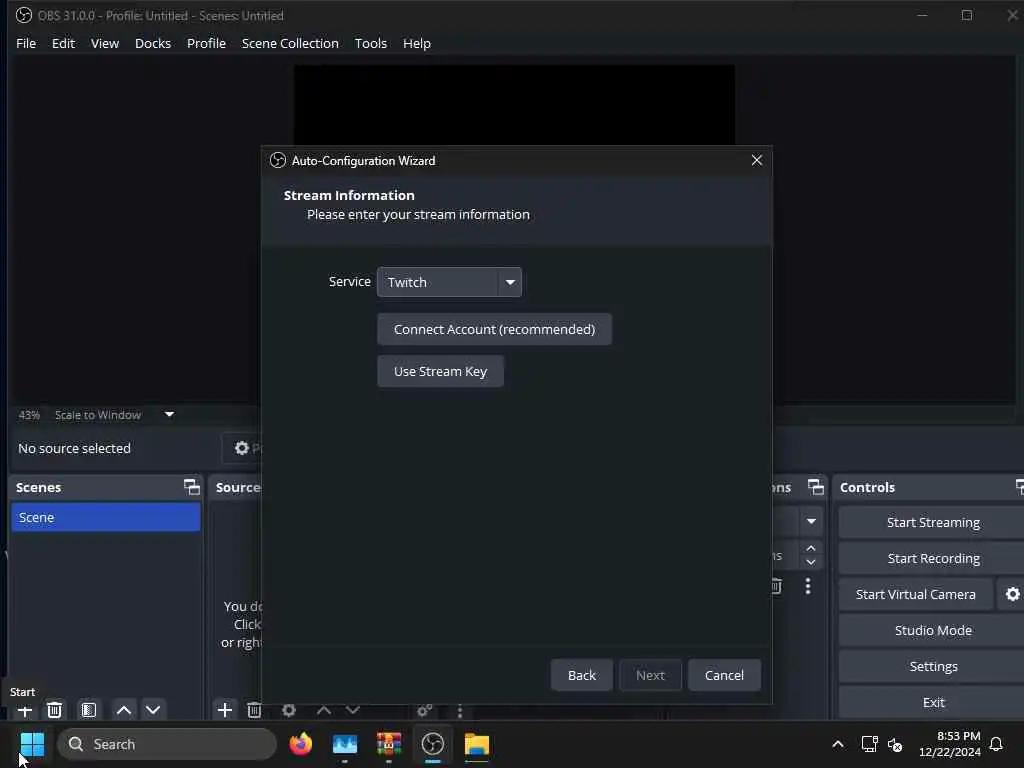Open the notifications bell
This screenshot has height=768, width=1024.
[996, 744]
